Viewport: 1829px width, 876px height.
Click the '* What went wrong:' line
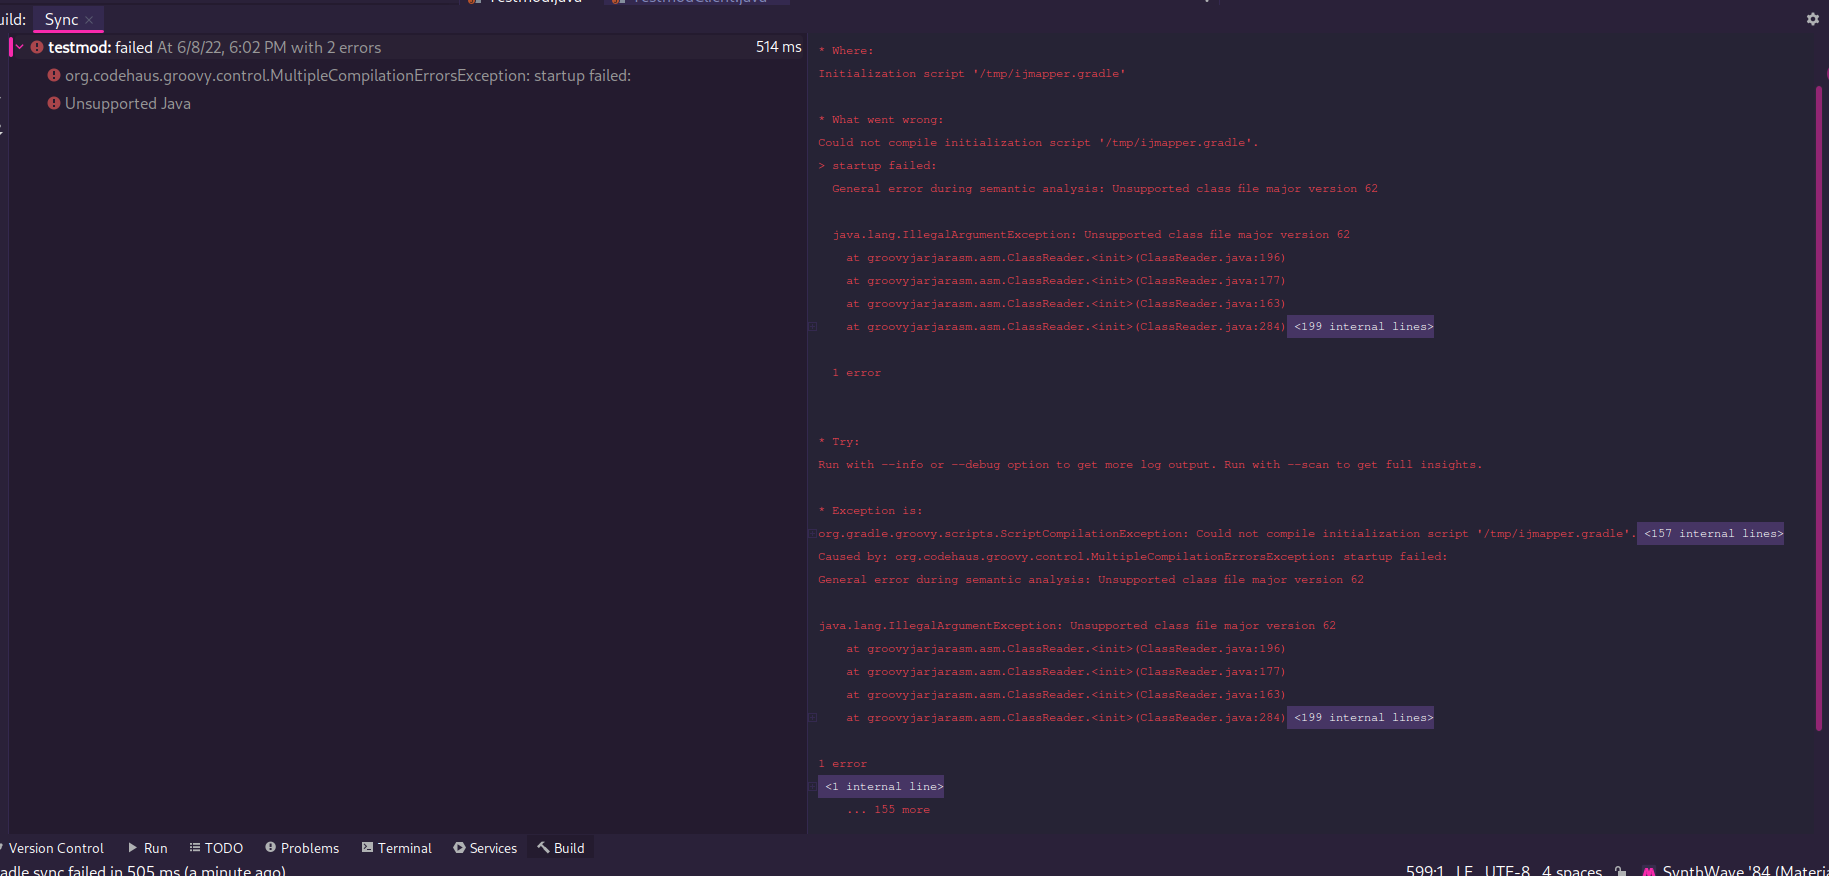point(880,120)
